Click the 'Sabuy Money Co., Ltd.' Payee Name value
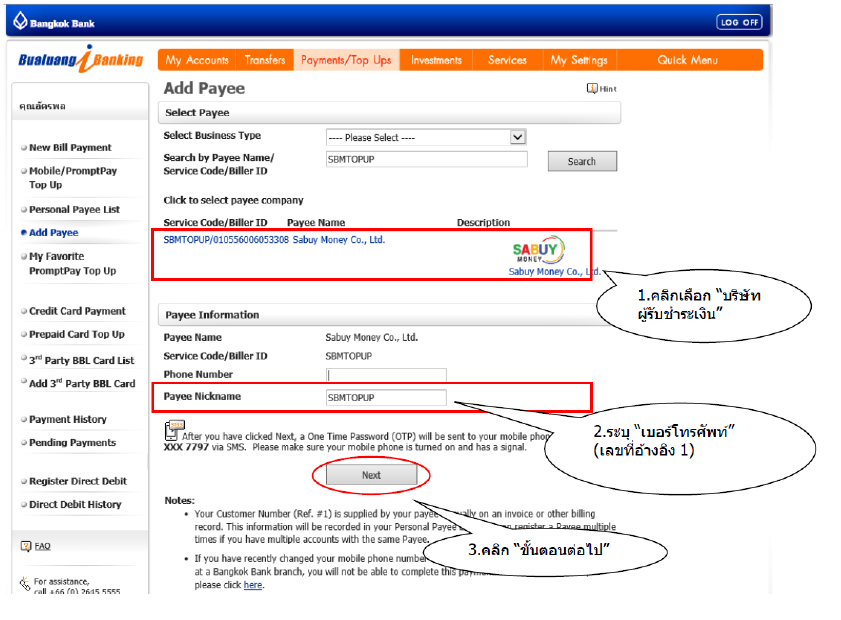The width and height of the screenshot is (841, 620). pos(371,337)
